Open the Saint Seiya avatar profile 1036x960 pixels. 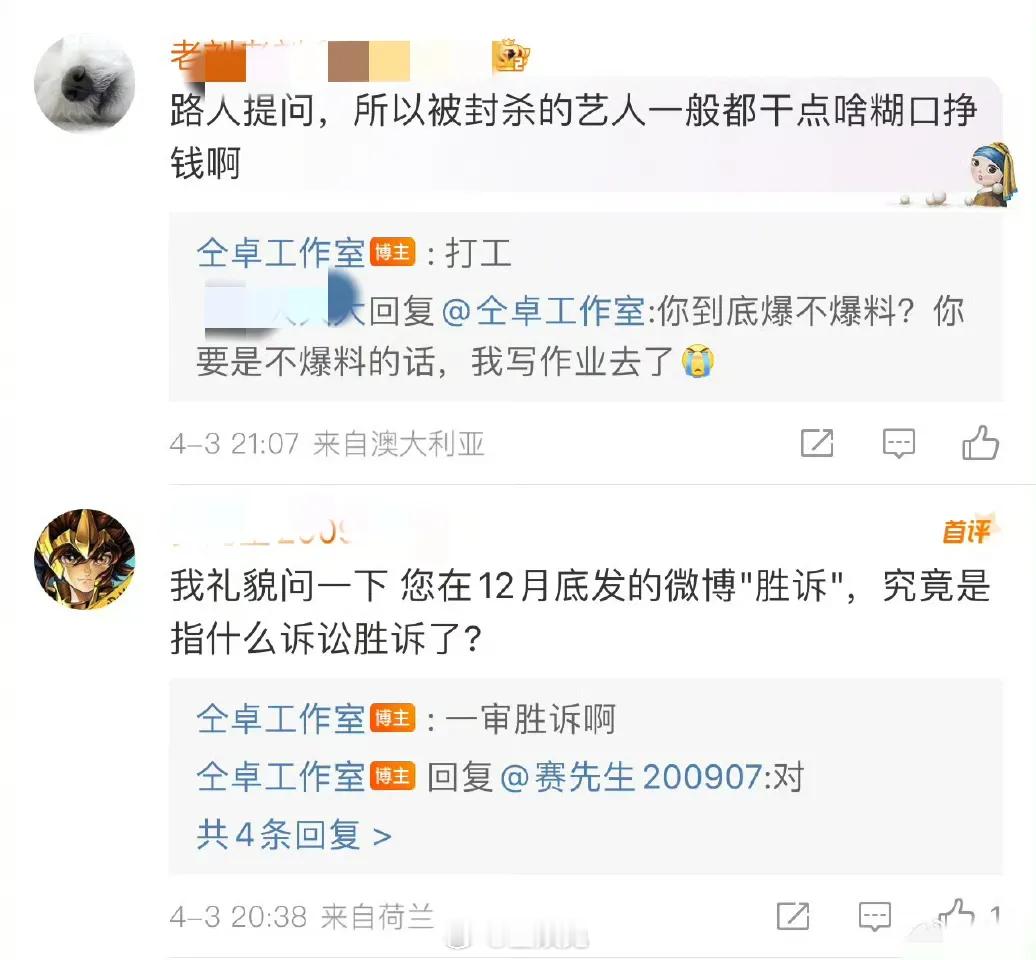click(x=85, y=559)
